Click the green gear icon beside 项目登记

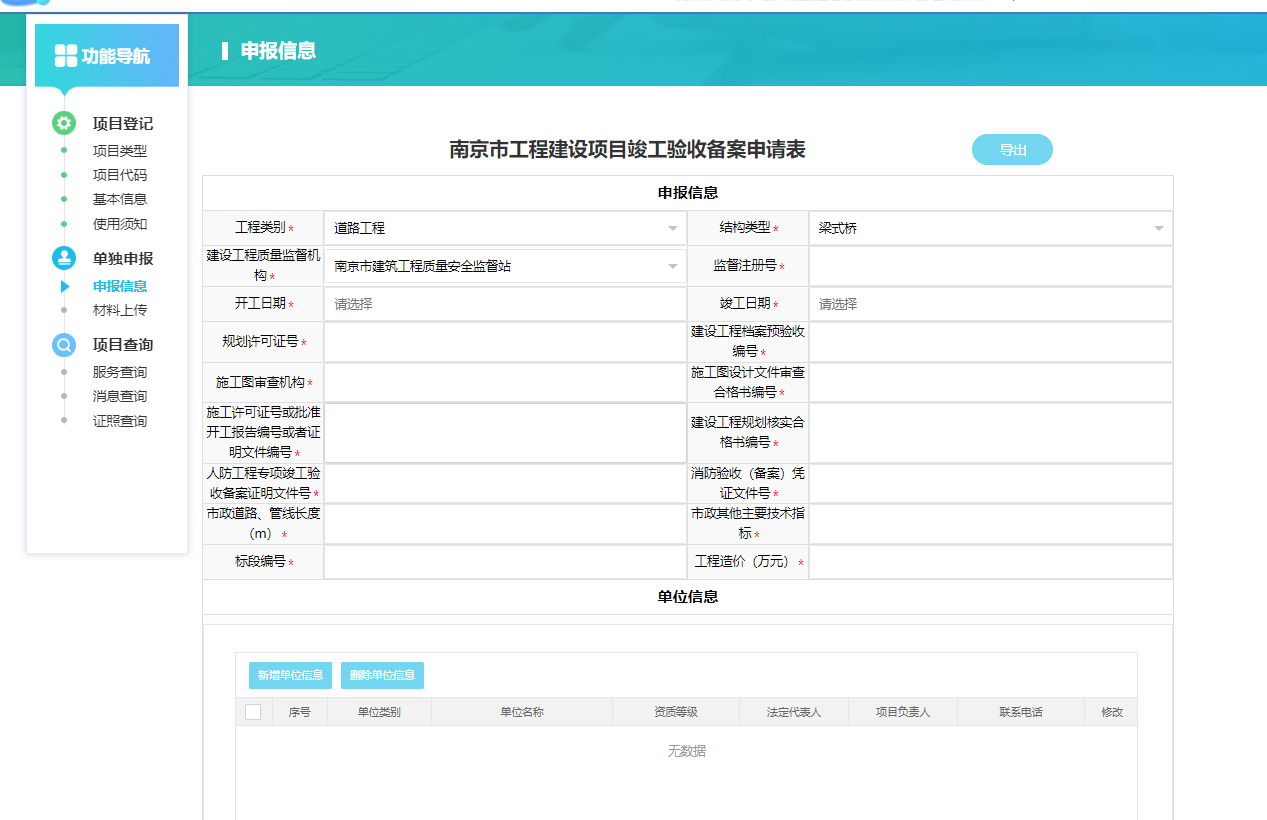coord(64,124)
